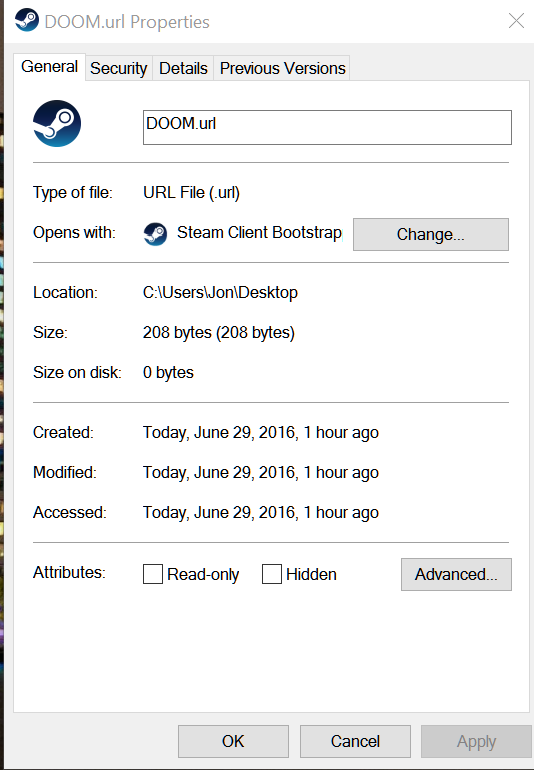This screenshot has height=770, width=534.
Task: Go to the Previous Versions tab
Action: (x=282, y=68)
